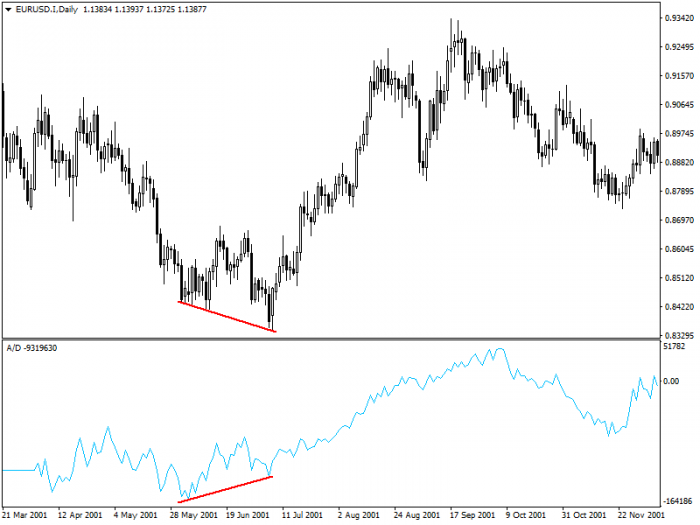The width and height of the screenshot is (700, 525).
Task: Click indicator scale value 0.00
Action: (671, 381)
